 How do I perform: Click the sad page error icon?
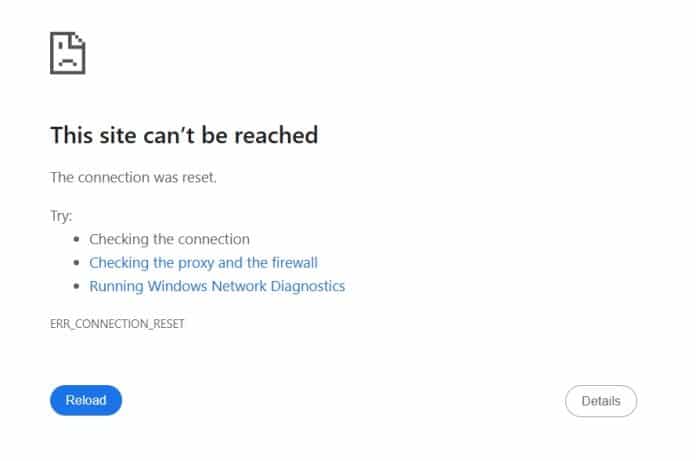67,52
